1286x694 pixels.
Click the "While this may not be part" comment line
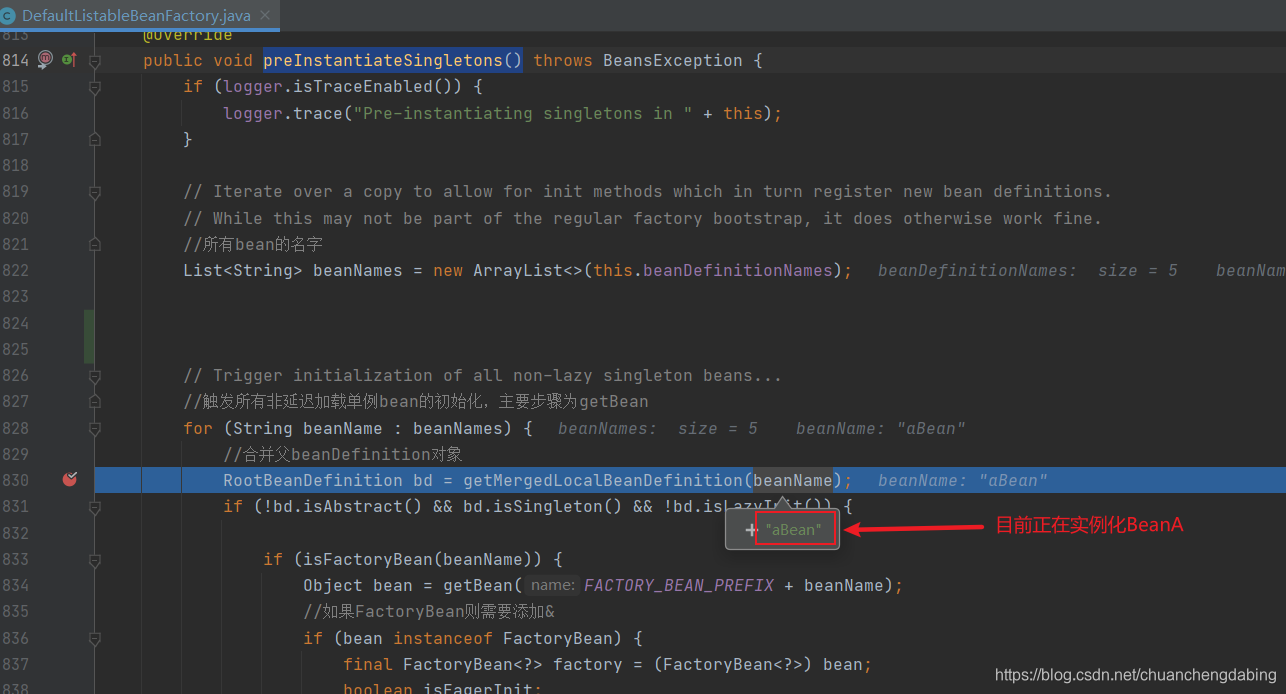click(x=642, y=218)
